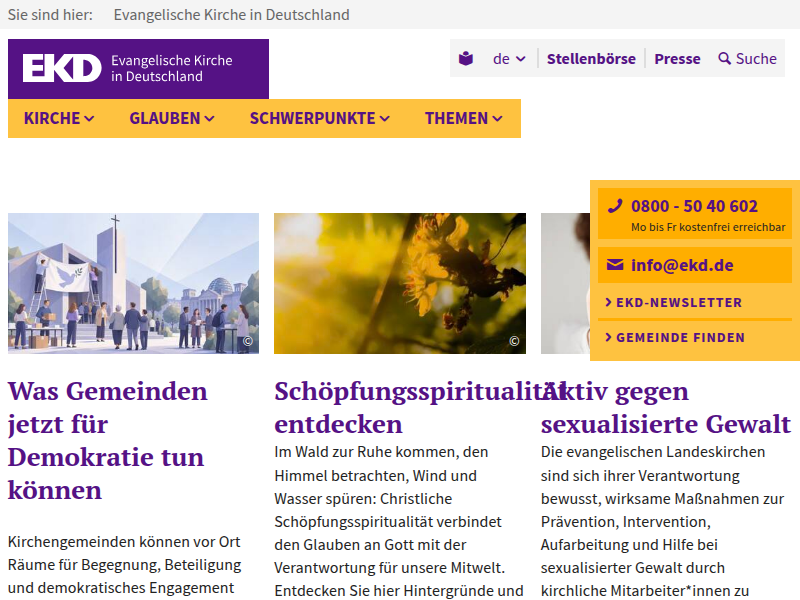
Task: Open headline Was Gemeinden jetzt für Demokratie
Action: (108, 440)
